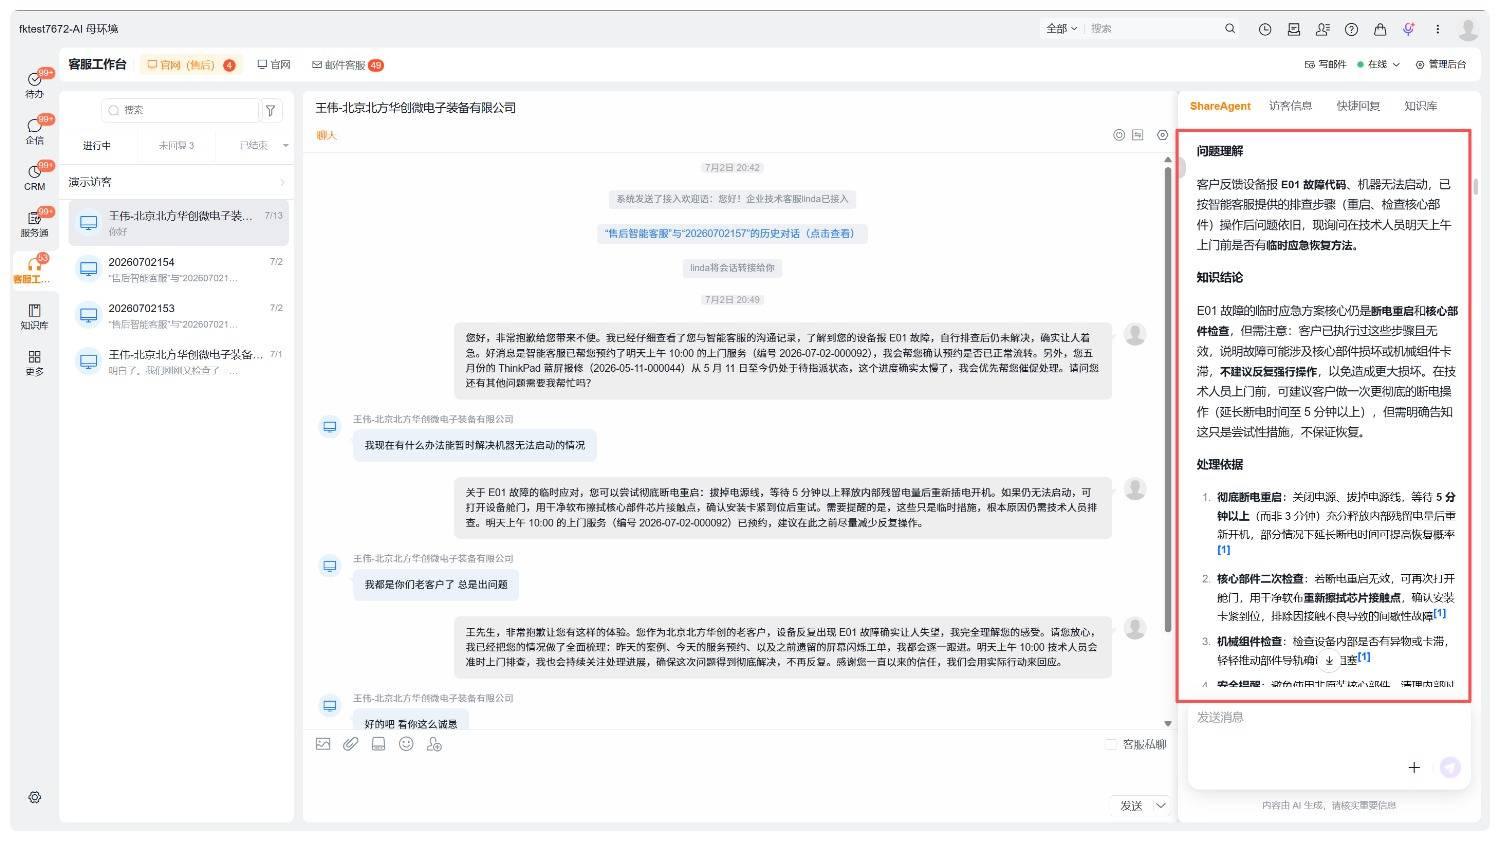Open the 售后智能客服 history conversation link
This screenshot has height=841, width=1500.
point(730,234)
